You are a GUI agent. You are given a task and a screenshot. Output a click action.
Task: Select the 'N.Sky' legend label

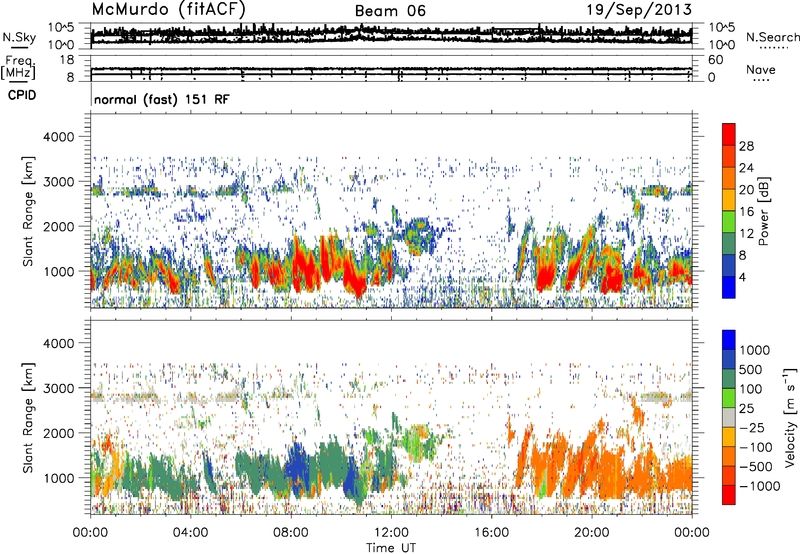click(19, 37)
